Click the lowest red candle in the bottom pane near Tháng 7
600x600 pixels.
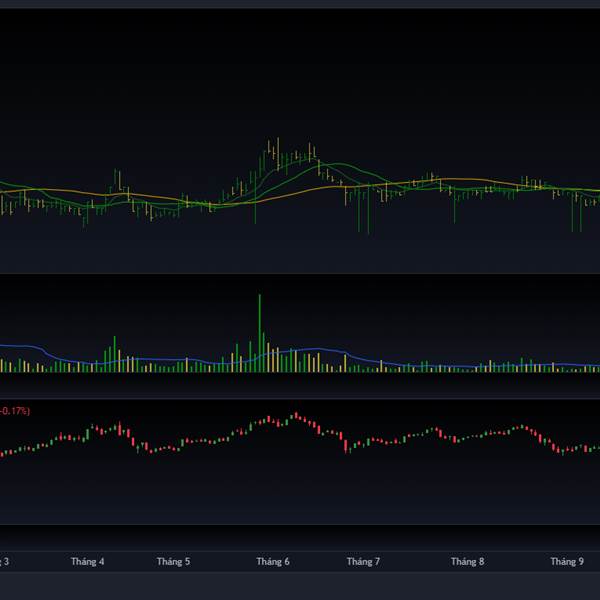(347, 447)
